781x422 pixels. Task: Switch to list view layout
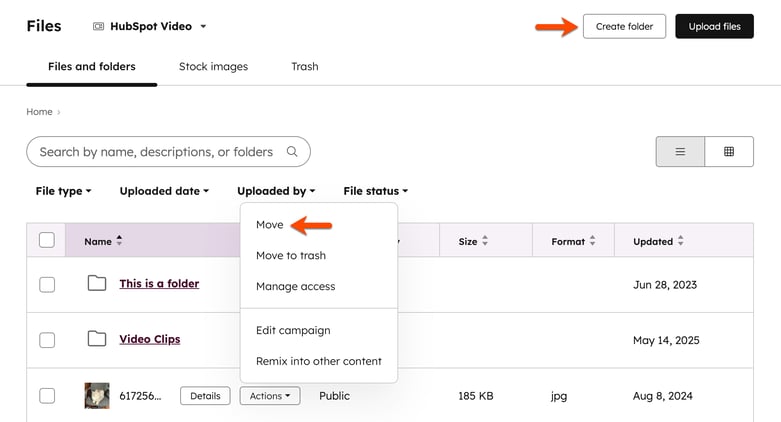[x=680, y=151]
